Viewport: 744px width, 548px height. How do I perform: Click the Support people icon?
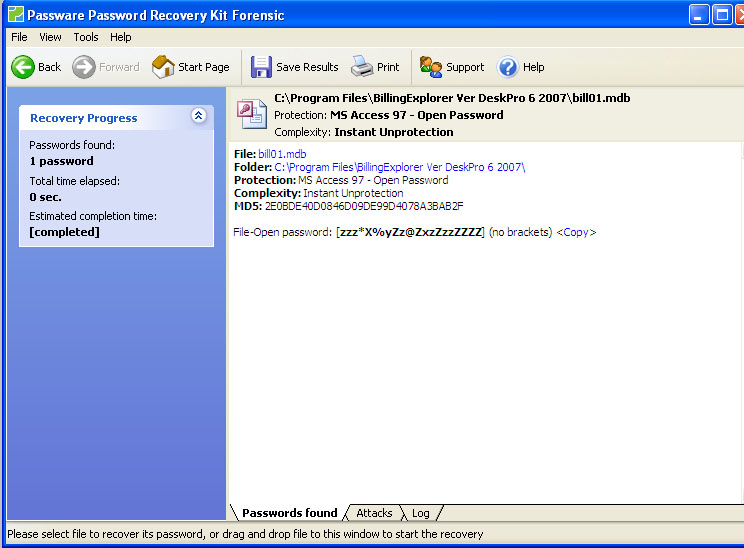[431, 67]
